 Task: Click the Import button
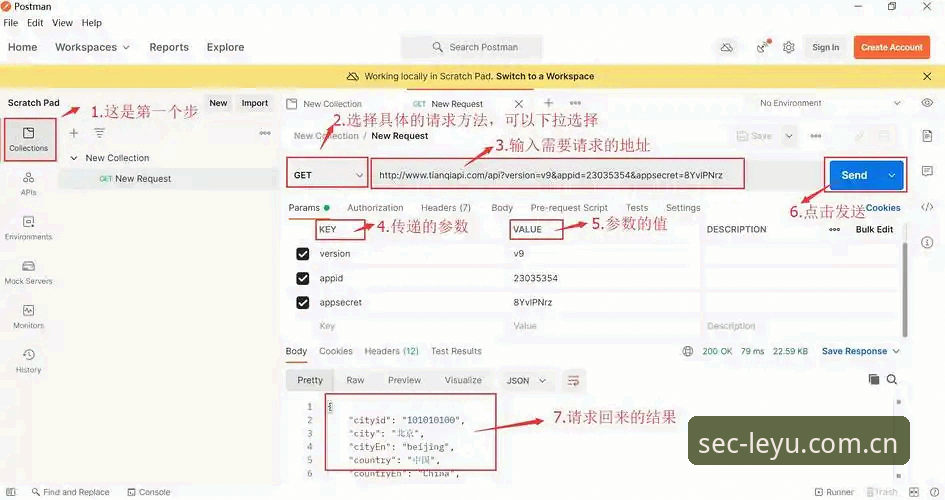click(254, 103)
